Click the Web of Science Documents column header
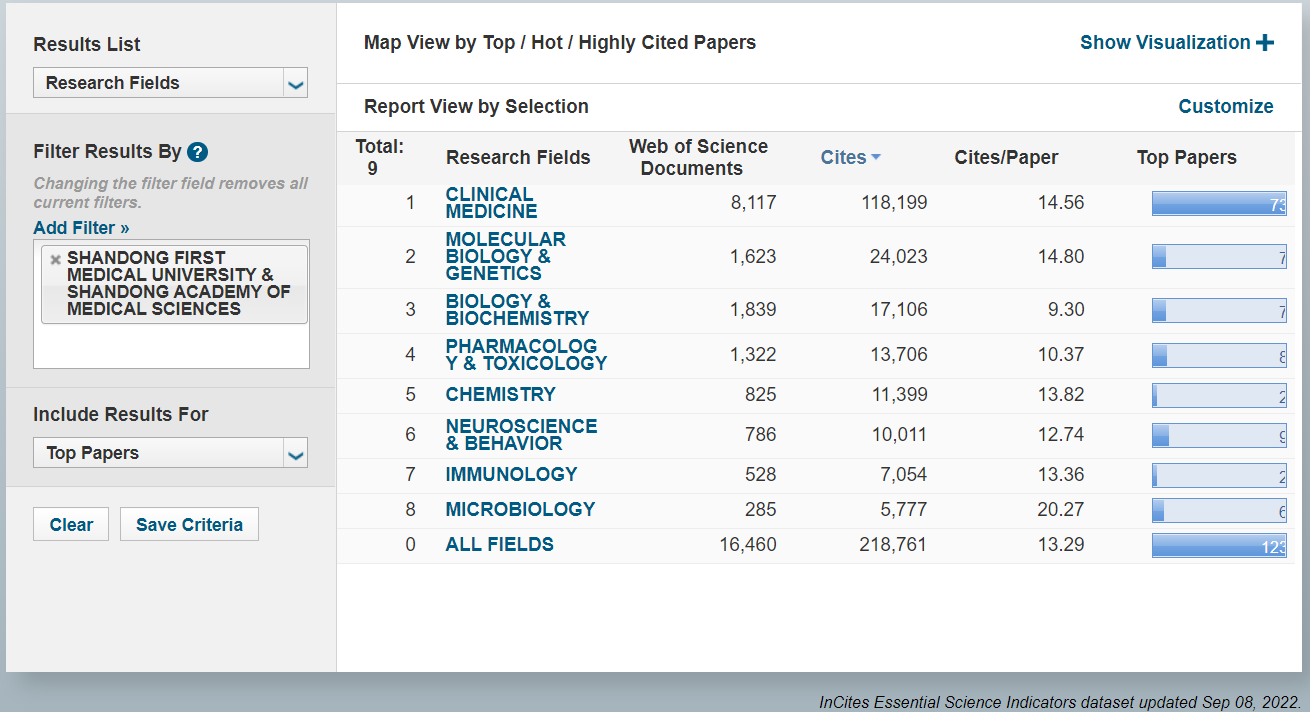 (698, 157)
